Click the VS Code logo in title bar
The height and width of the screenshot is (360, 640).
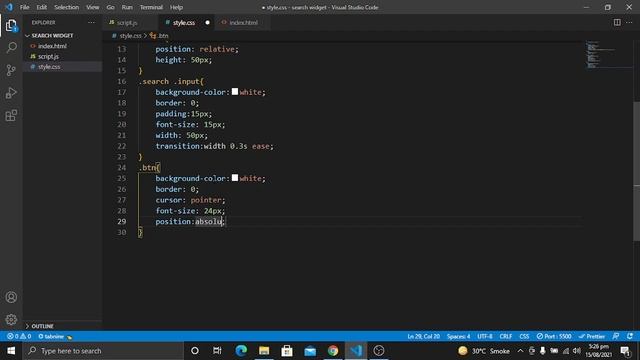pyautogui.click(x=9, y=7)
